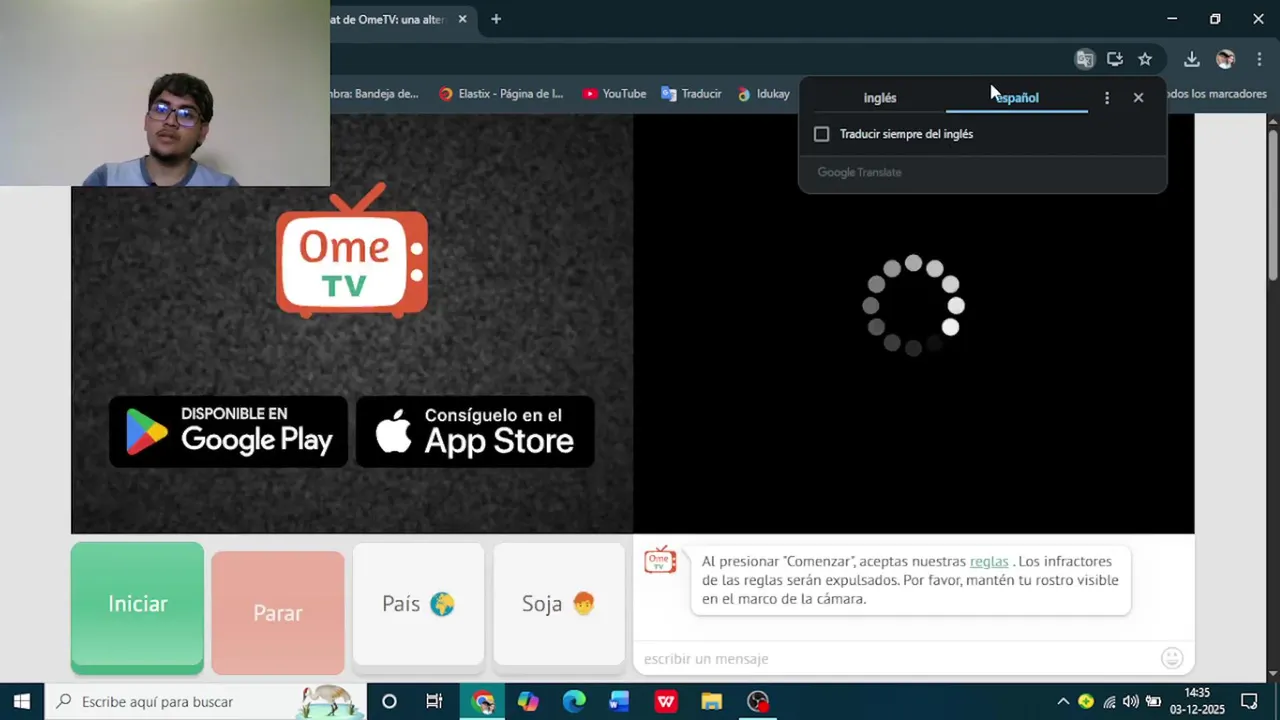Open translate popup options three-dot menu

point(1106,98)
